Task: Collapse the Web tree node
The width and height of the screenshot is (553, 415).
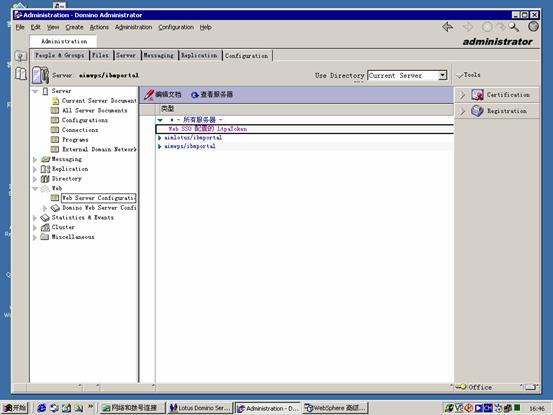Action: point(35,189)
